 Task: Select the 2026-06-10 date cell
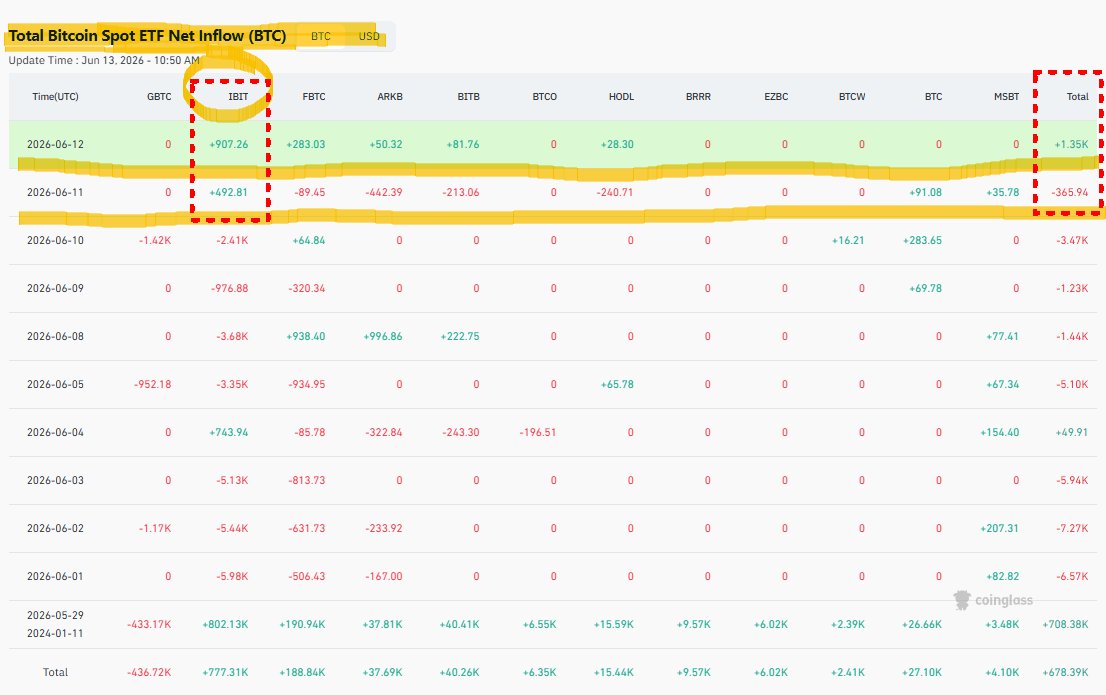[56, 241]
